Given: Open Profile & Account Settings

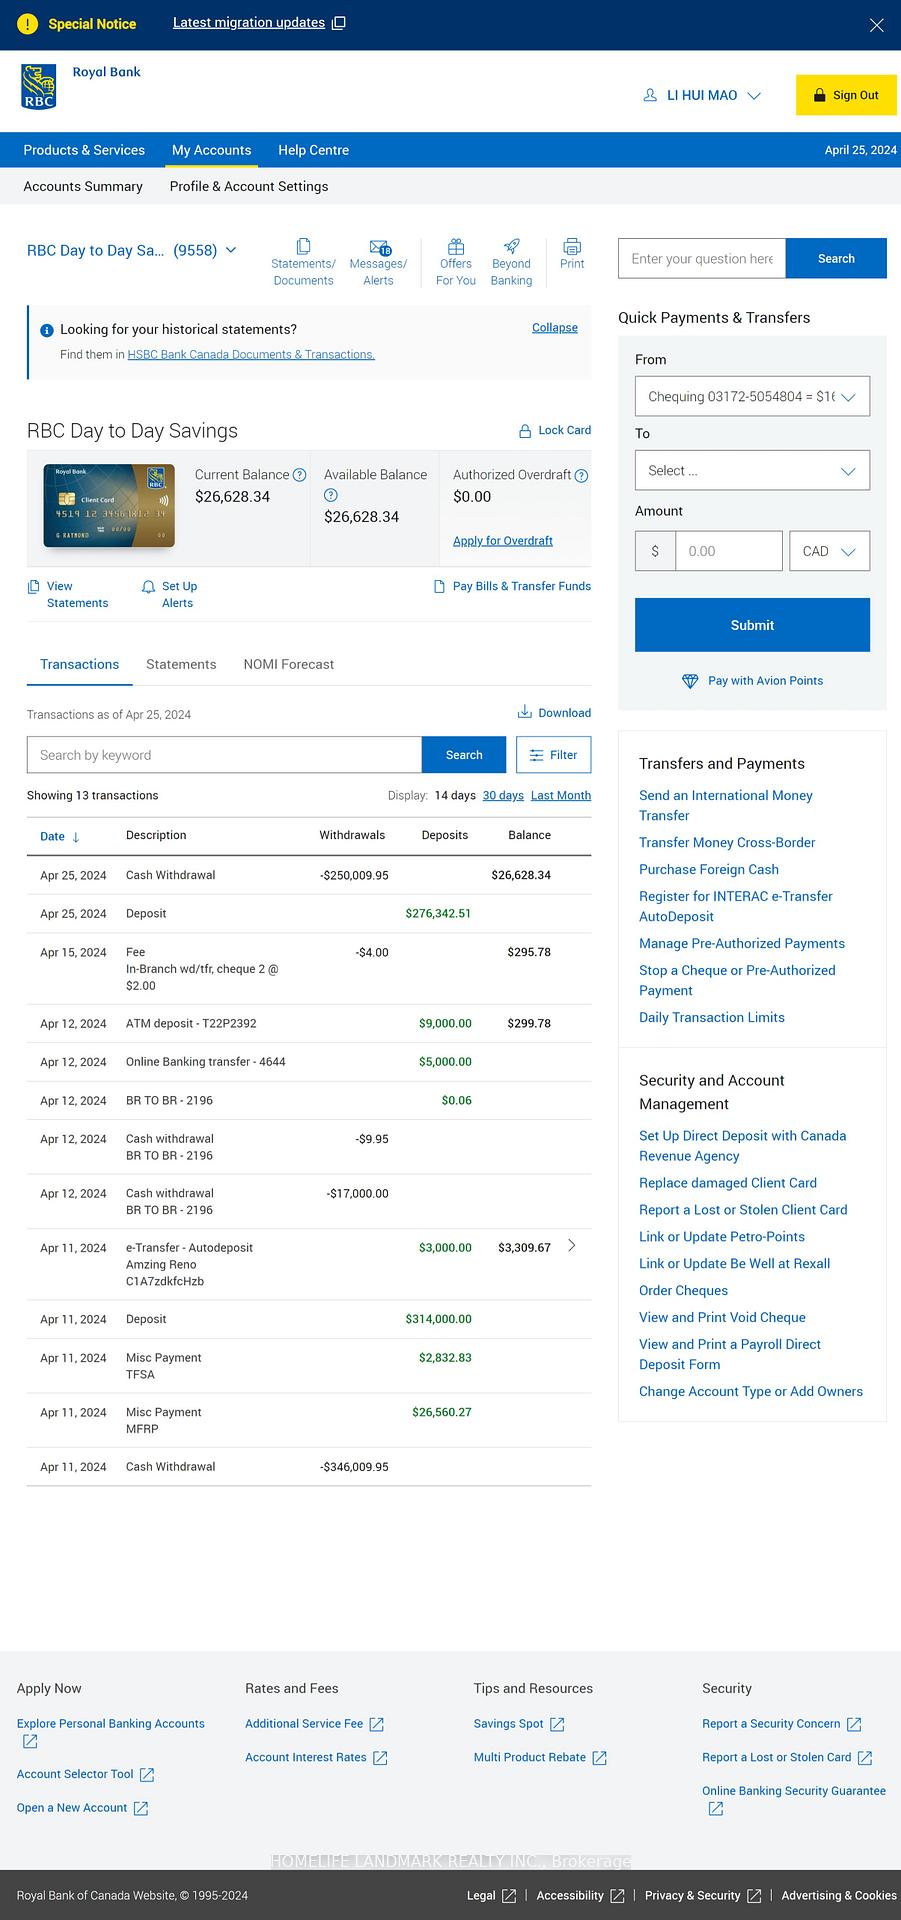Looking at the screenshot, I should (x=249, y=186).
